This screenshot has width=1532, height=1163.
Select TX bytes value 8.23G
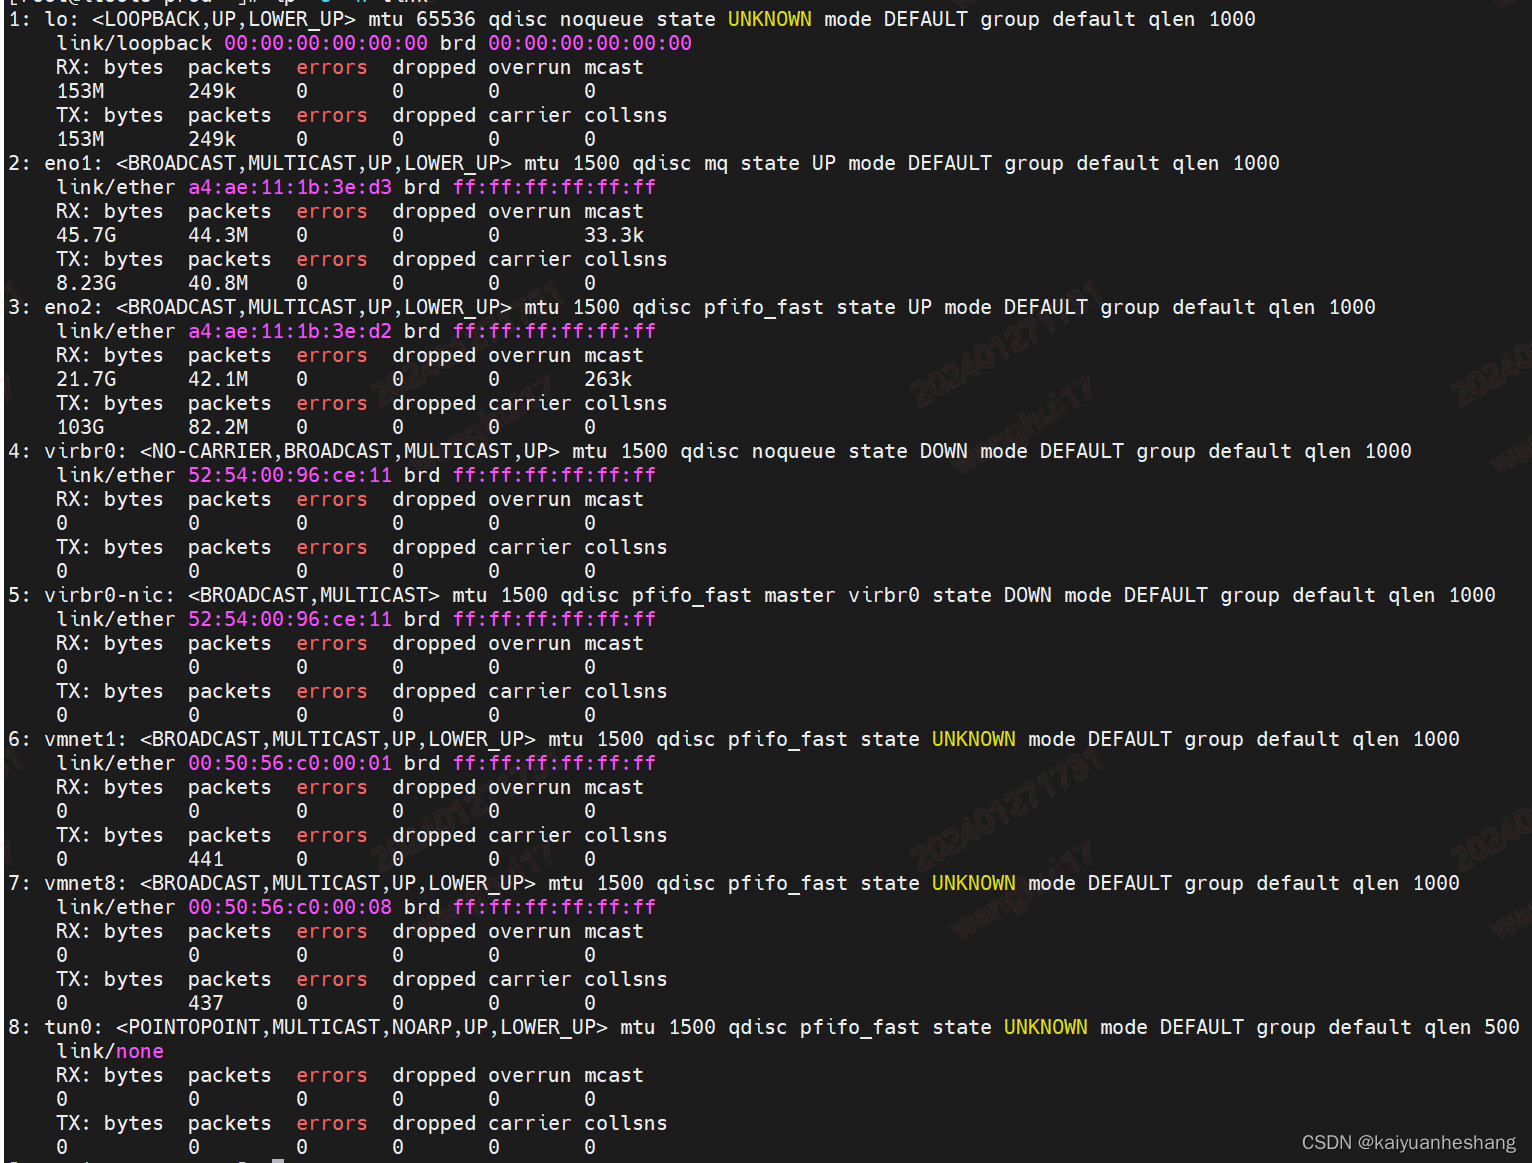pyautogui.click(x=86, y=283)
